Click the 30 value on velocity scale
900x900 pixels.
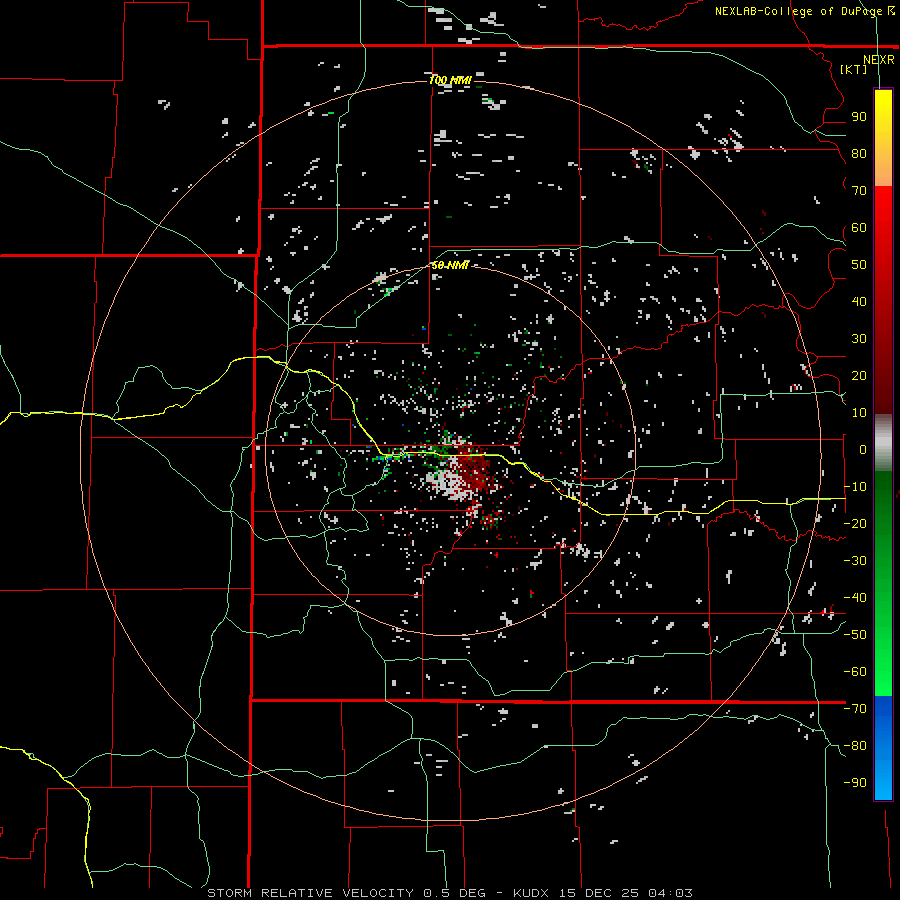(x=859, y=339)
